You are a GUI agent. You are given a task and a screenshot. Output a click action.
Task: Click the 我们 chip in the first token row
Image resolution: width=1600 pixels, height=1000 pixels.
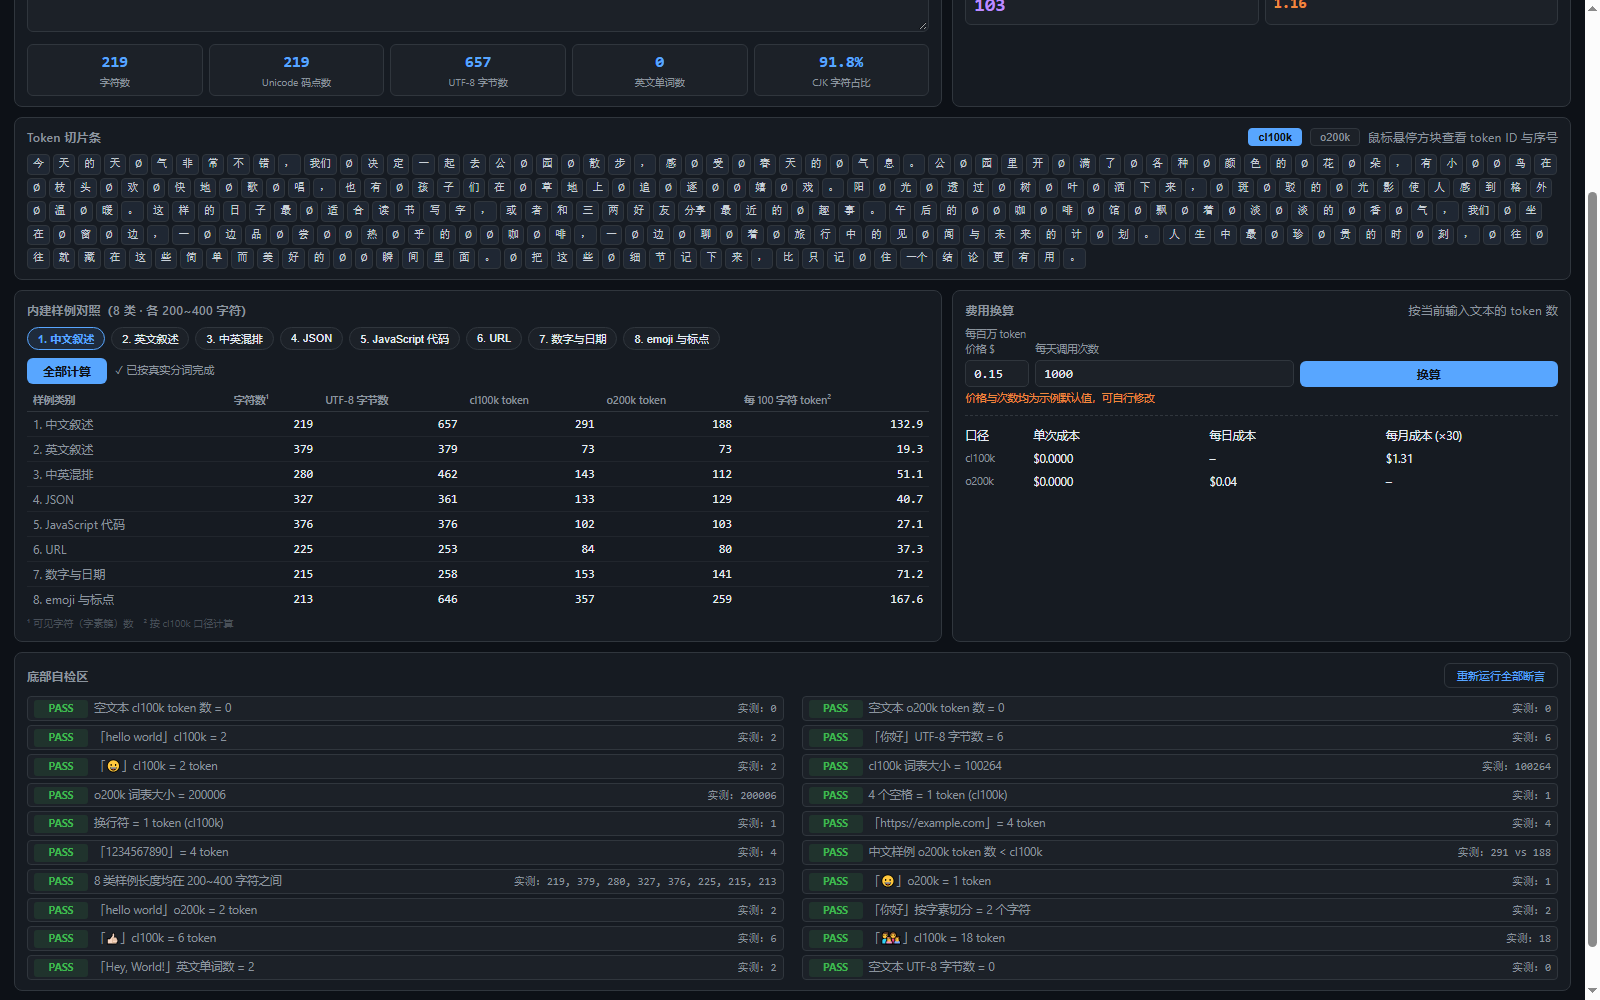pyautogui.click(x=320, y=164)
